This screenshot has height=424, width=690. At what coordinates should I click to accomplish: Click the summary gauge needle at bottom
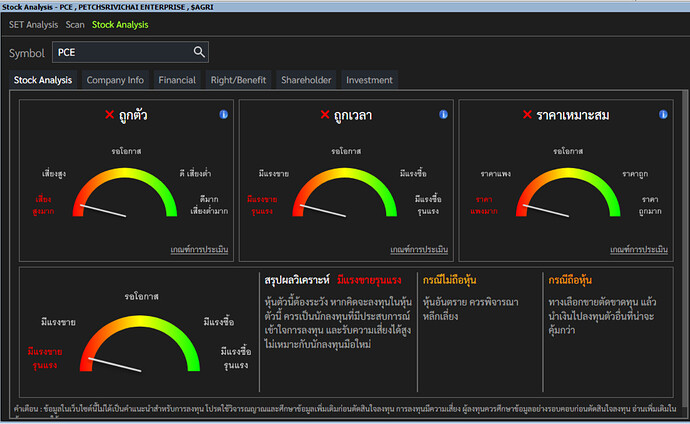tap(114, 365)
